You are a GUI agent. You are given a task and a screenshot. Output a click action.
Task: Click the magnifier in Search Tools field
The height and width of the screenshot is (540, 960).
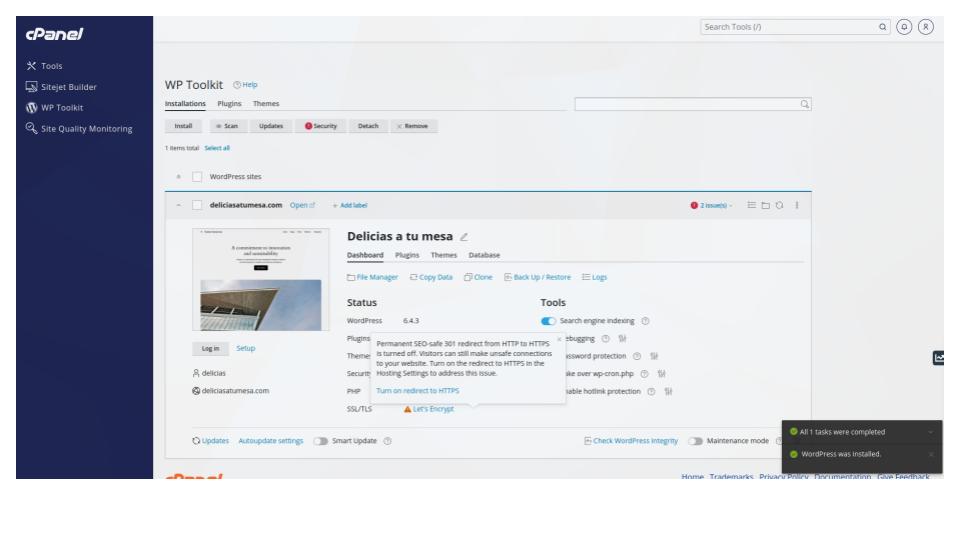[882, 27]
